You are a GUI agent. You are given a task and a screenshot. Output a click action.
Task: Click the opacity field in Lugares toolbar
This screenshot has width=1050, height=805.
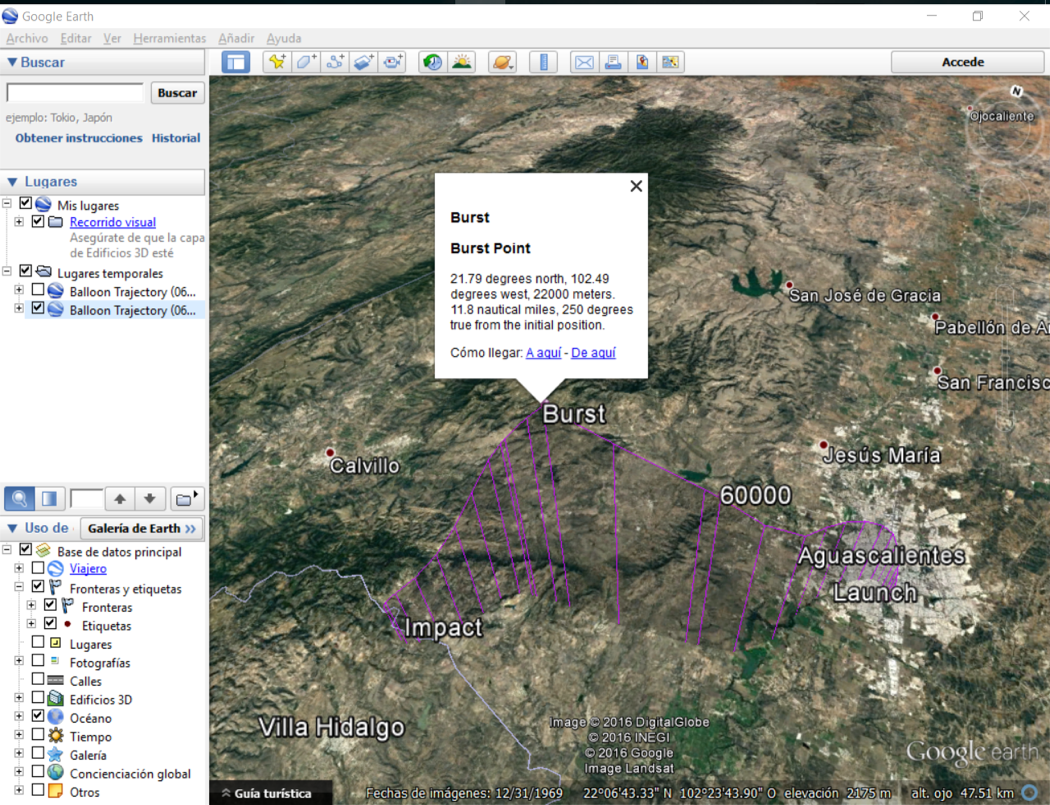click(86, 498)
